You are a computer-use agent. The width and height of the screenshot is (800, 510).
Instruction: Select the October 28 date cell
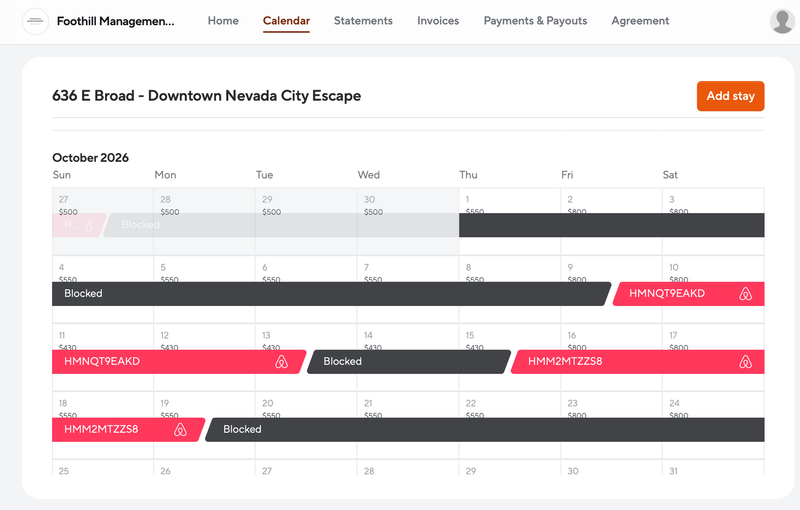click(408, 468)
